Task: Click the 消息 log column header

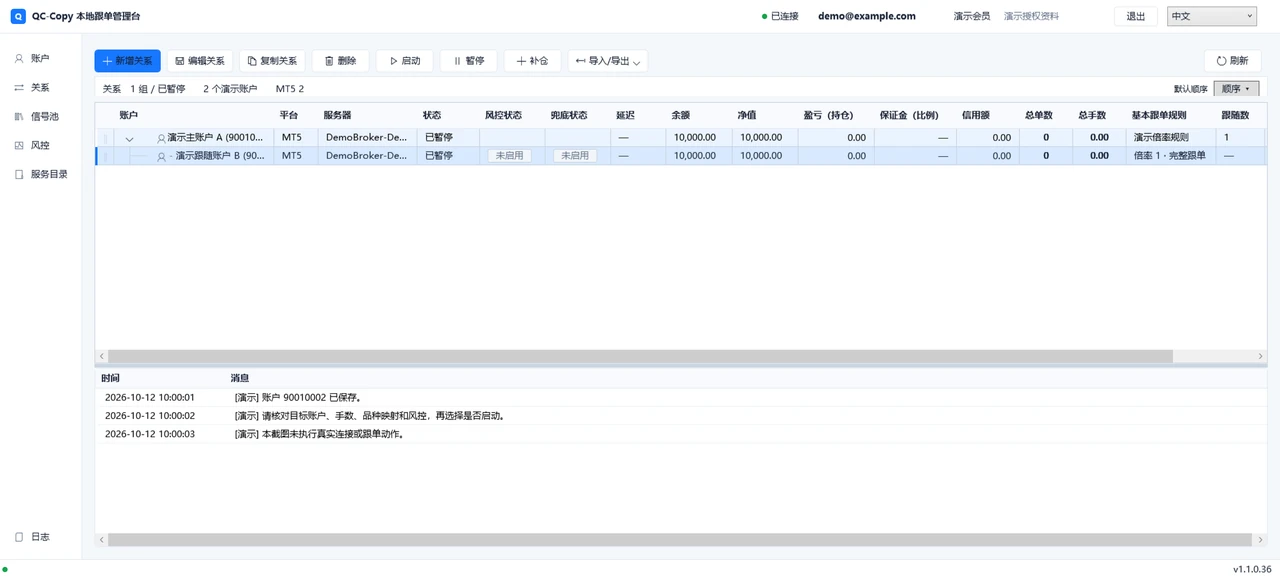Action: click(240, 378)
